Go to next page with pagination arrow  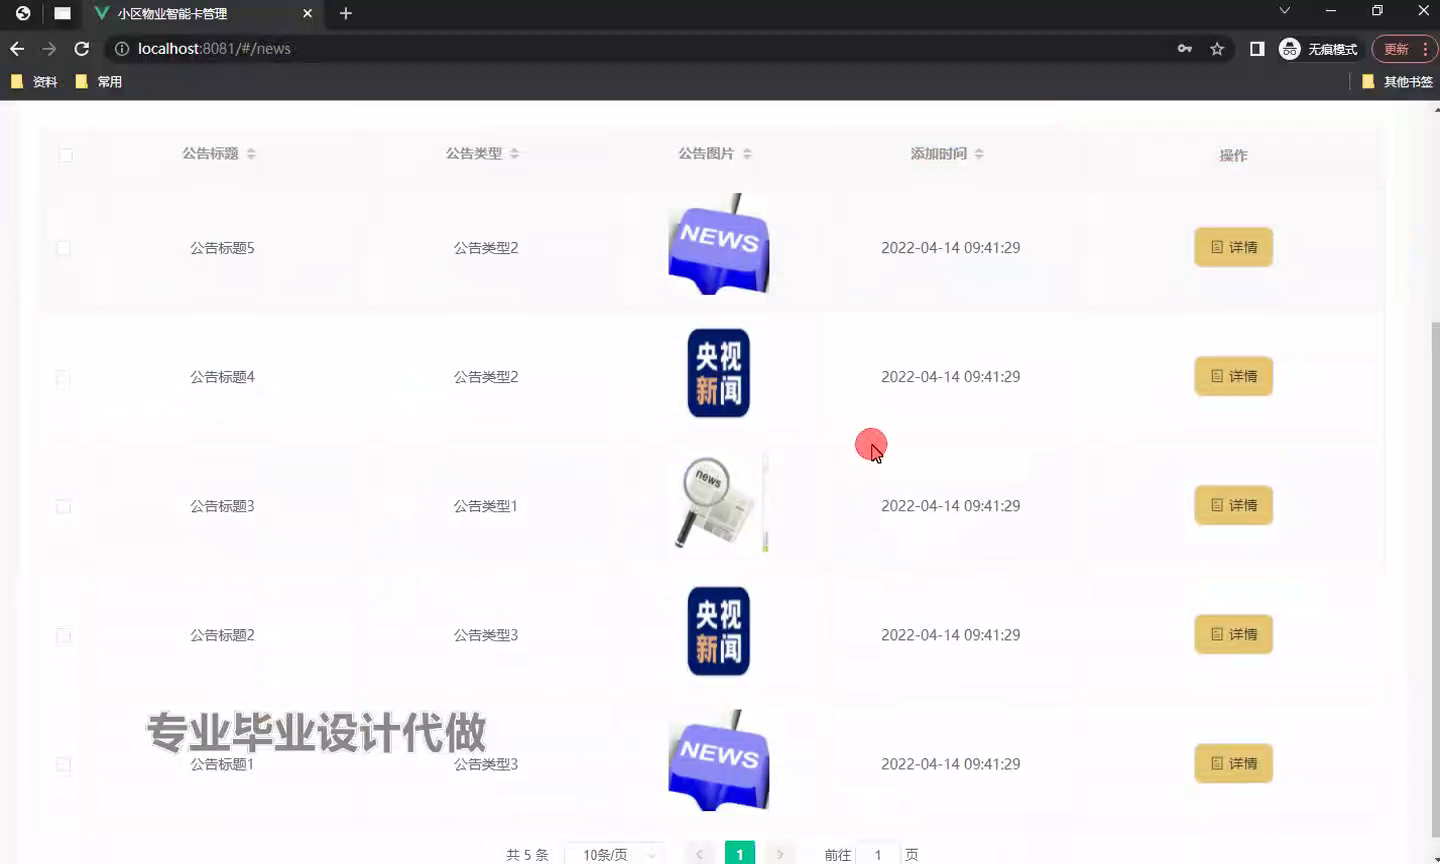pos(780,854)
